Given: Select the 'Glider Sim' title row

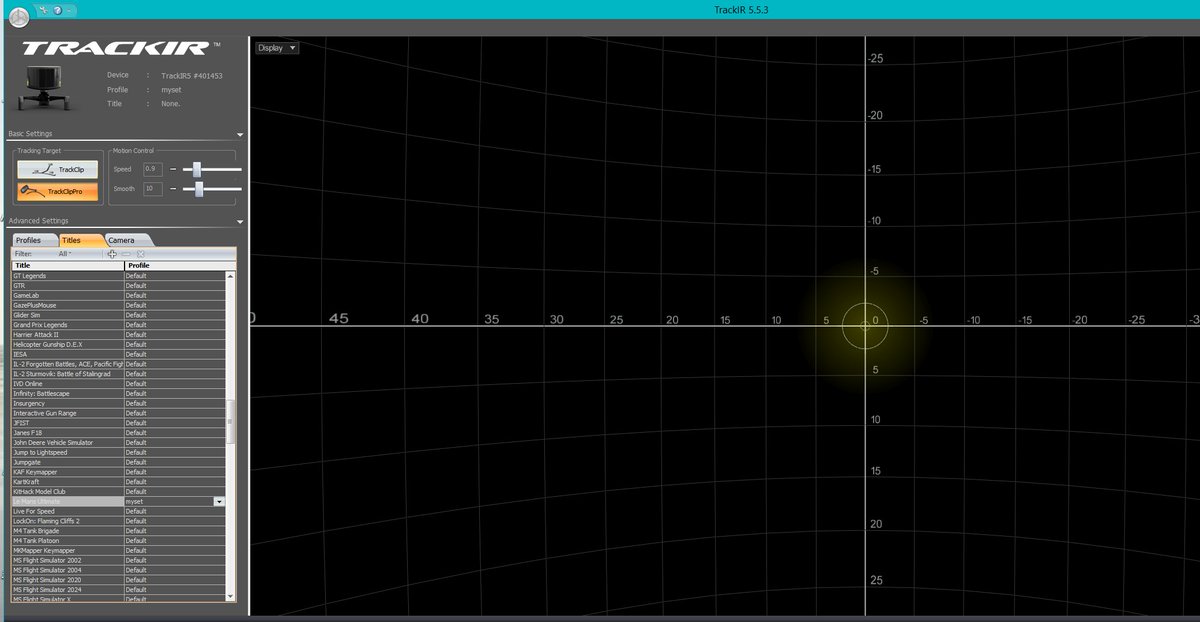Looking at the screenshot, I should [119, 315].
